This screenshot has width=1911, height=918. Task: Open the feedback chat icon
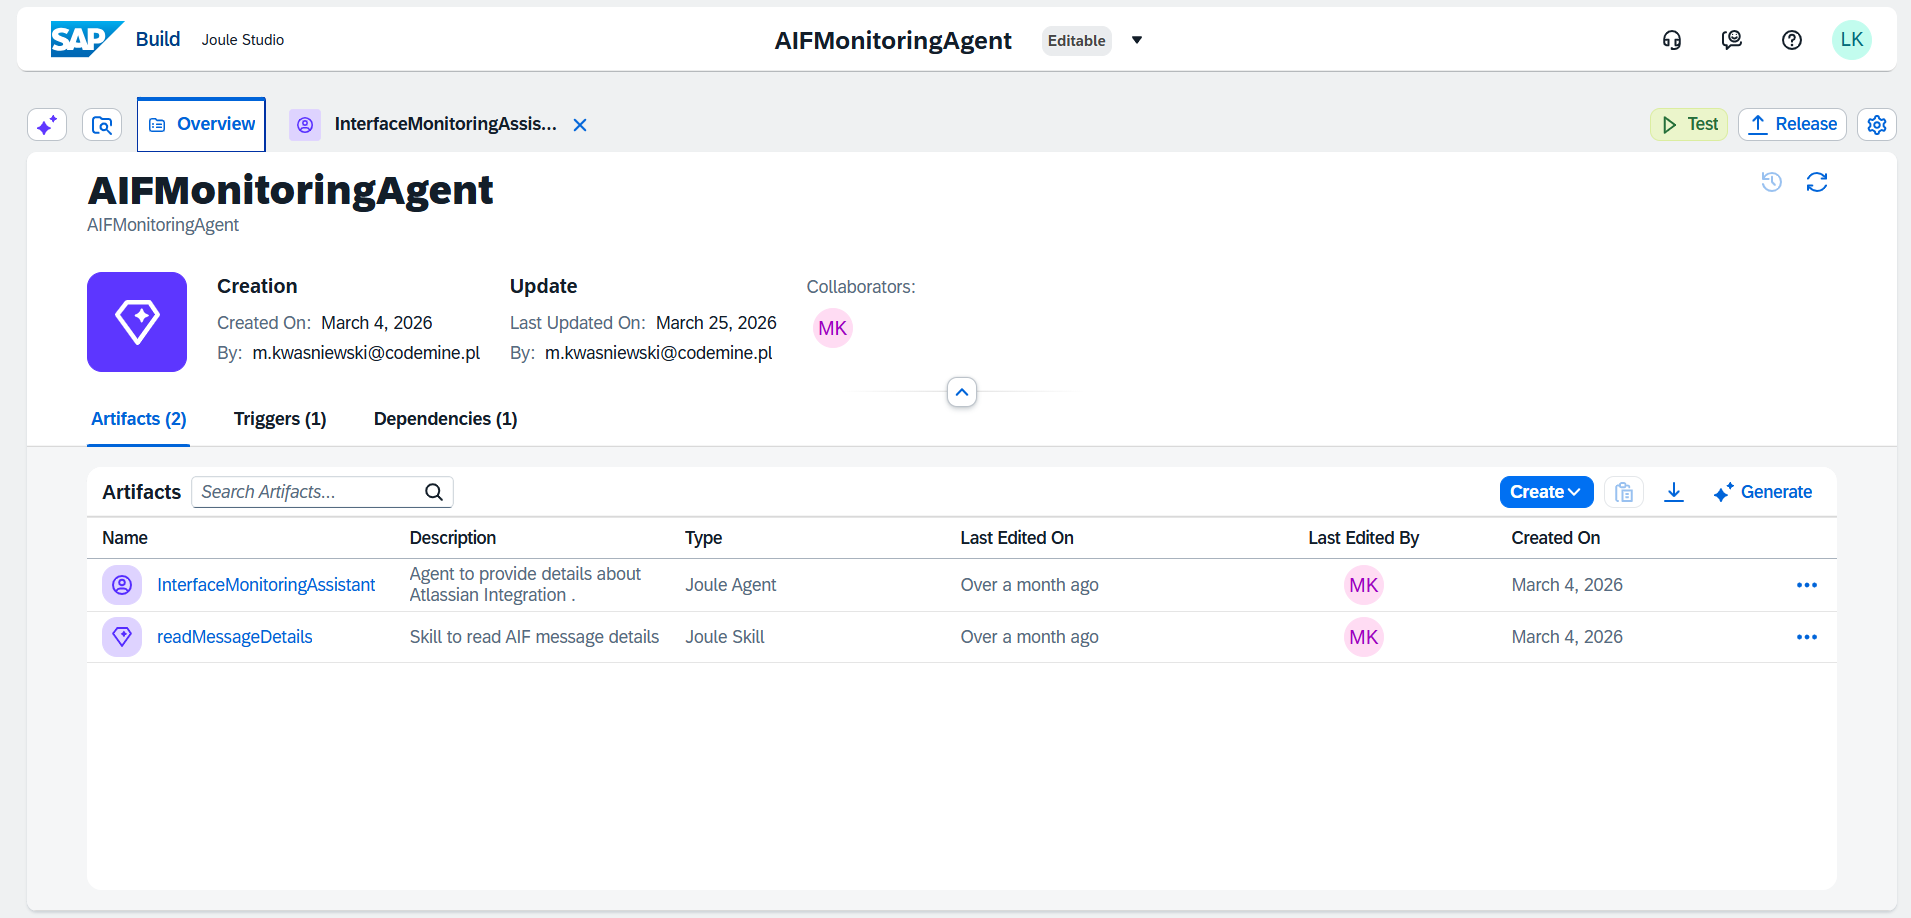1732,40
